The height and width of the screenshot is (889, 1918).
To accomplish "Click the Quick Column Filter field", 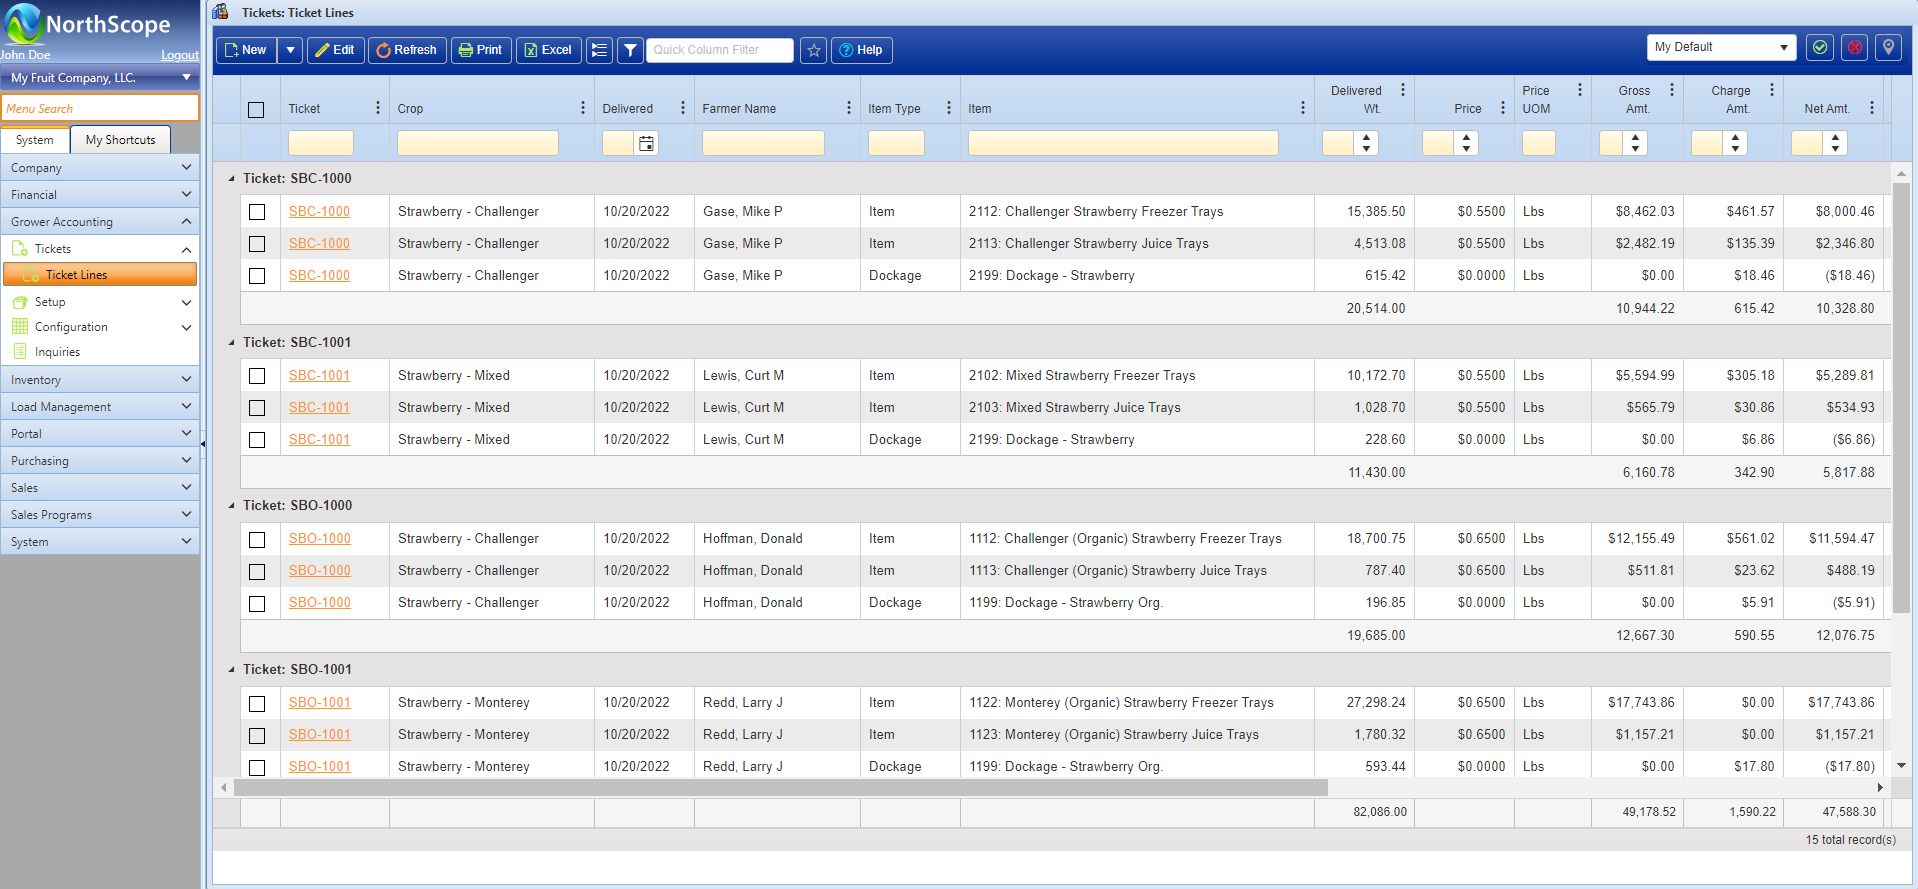I will point(720,50).
